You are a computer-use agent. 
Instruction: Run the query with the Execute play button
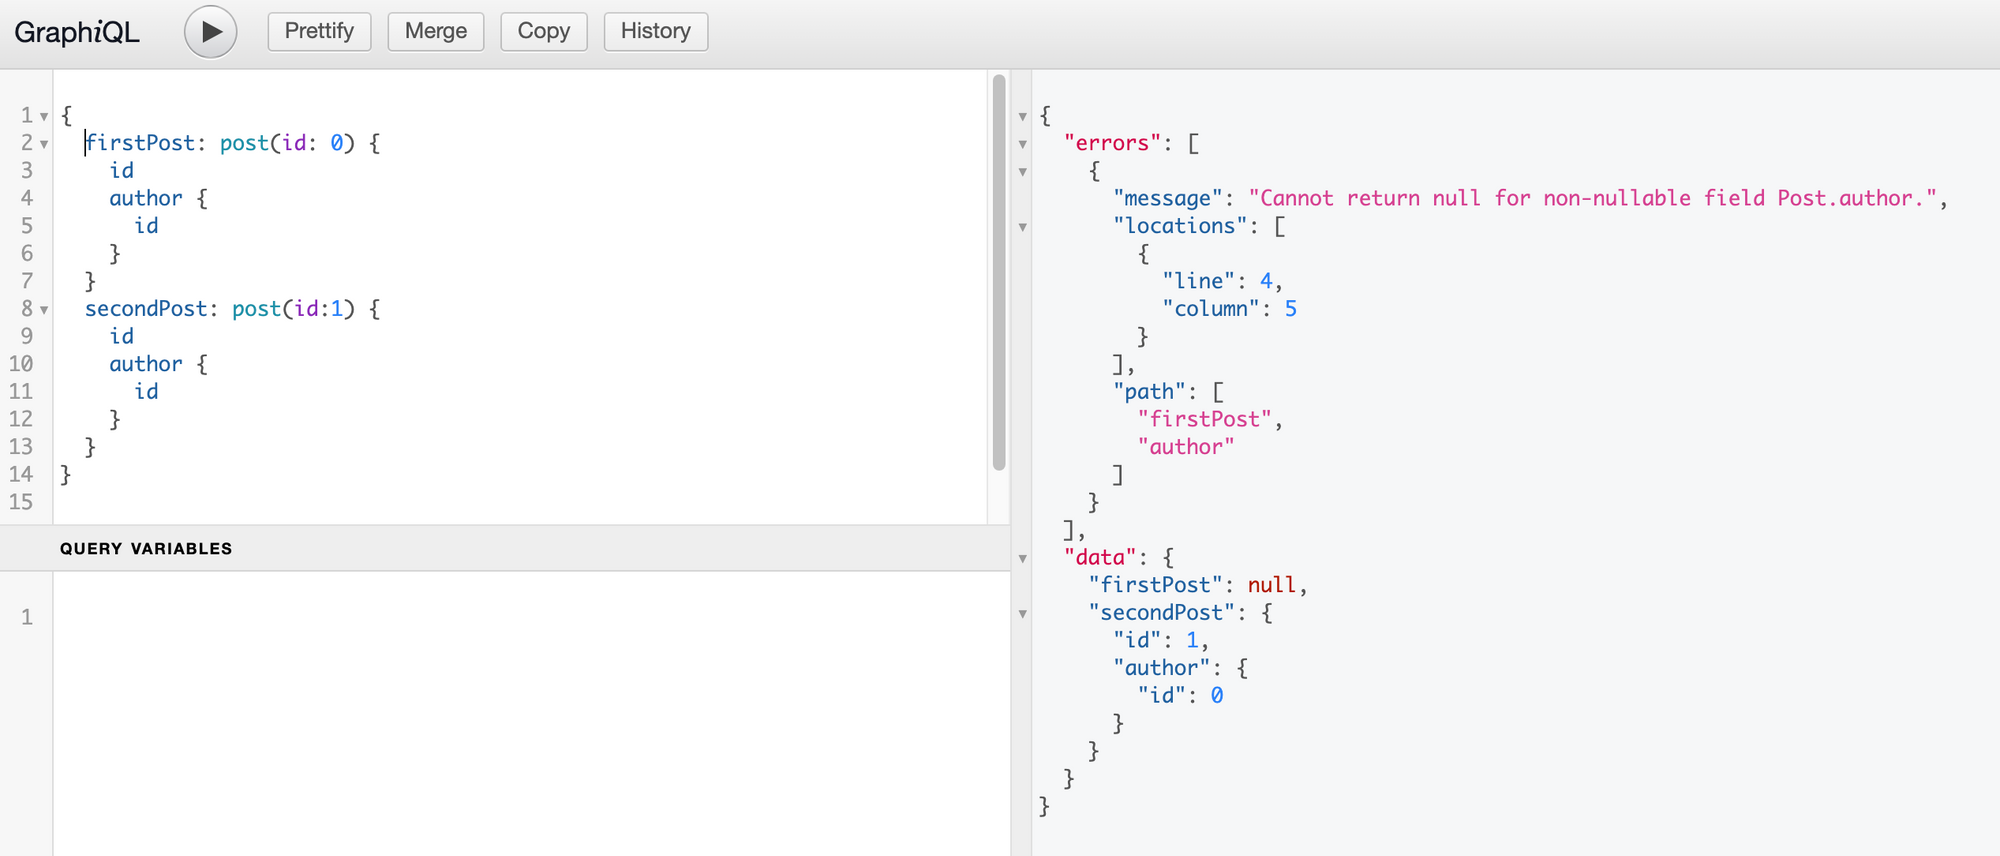tap(210, 32)
